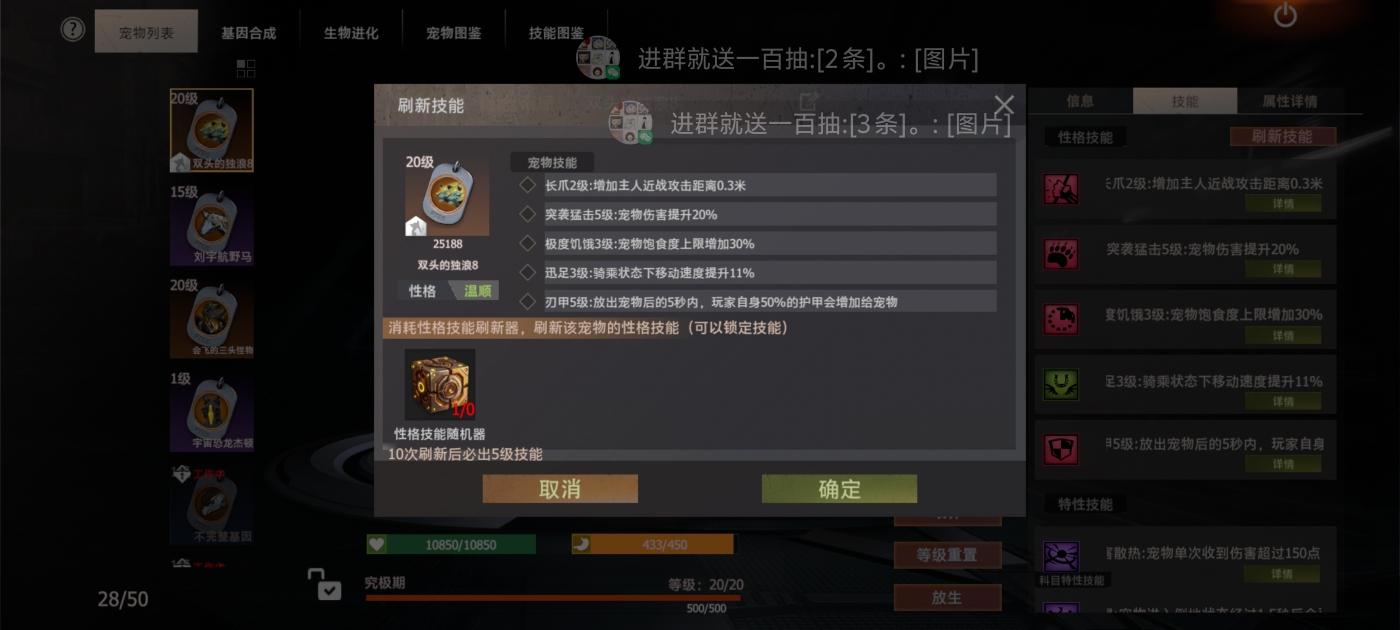This screenshot has width=1400, height=630.
Task: Click the 究极期 experience progress bar
Action: (x=553, y=598)
